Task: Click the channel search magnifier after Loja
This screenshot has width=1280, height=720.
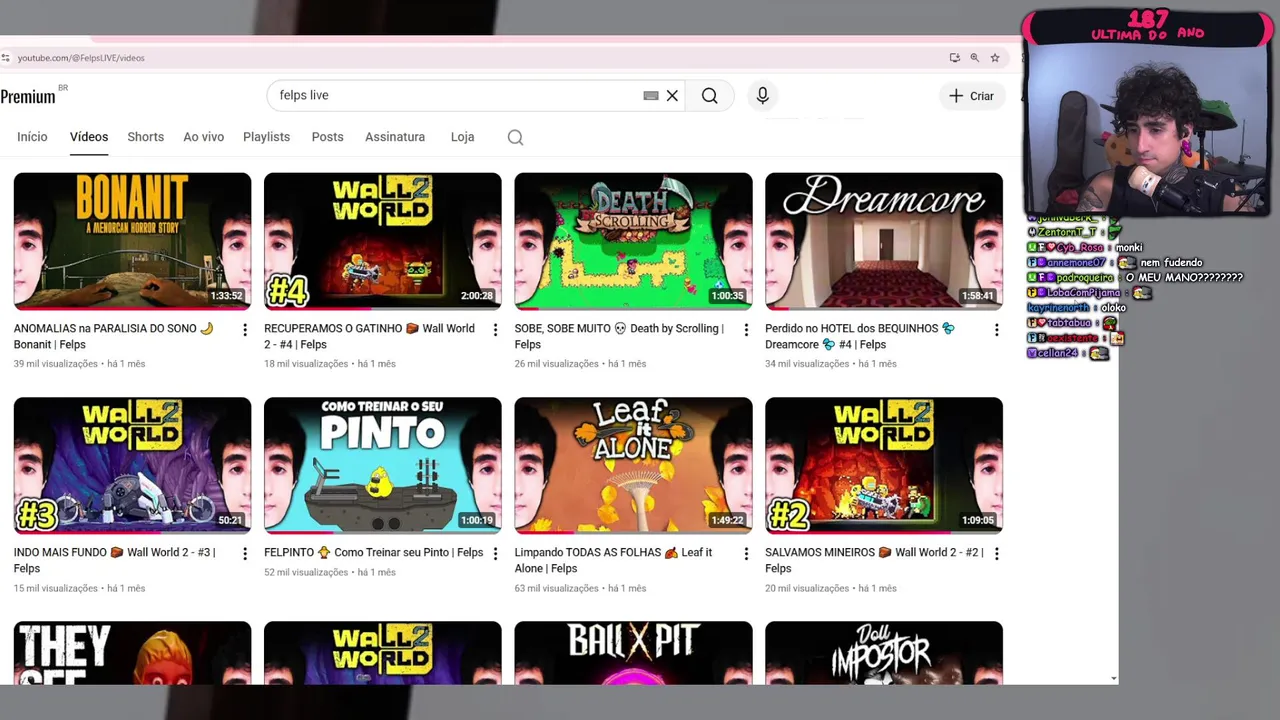Action: tap(515, 138)
